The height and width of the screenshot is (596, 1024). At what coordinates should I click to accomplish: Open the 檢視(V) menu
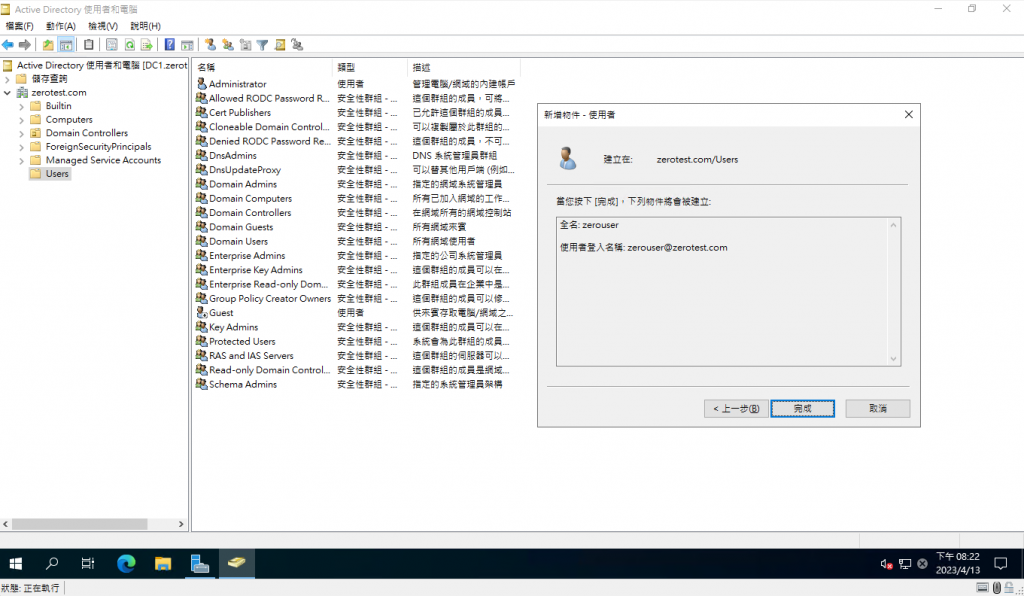[103, 26]
